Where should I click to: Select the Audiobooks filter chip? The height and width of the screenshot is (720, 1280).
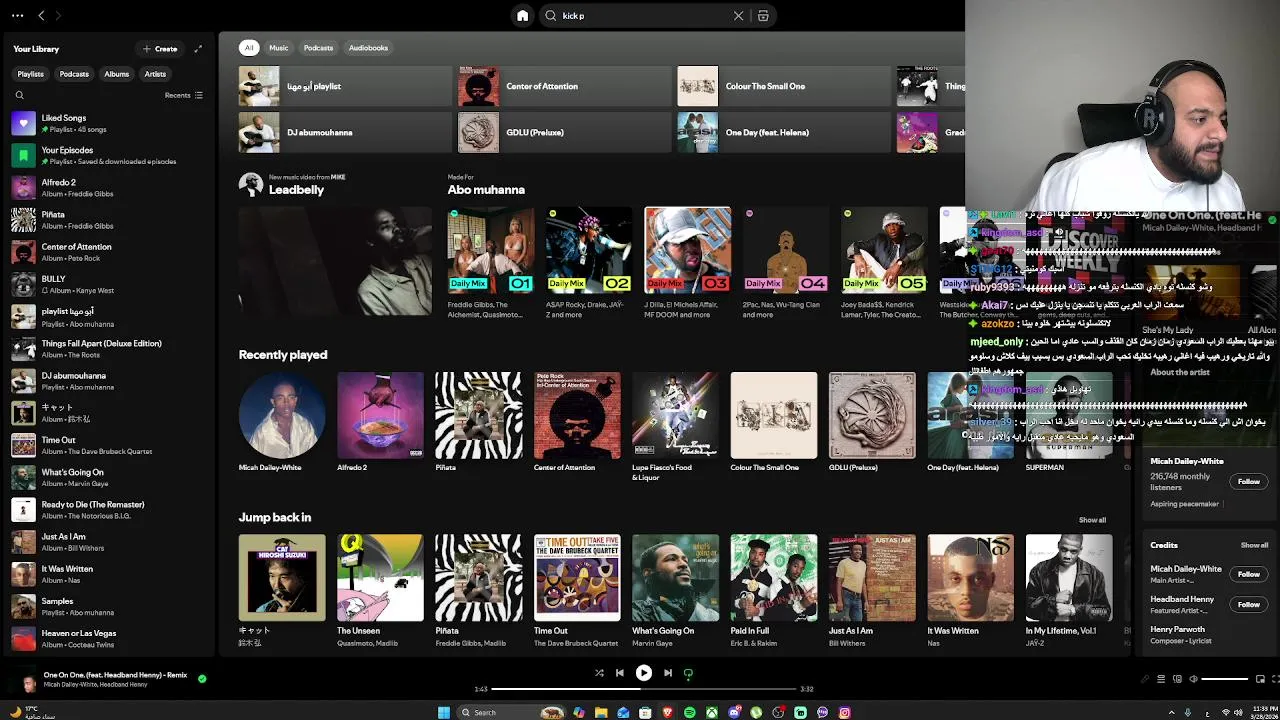coord(368,48)
